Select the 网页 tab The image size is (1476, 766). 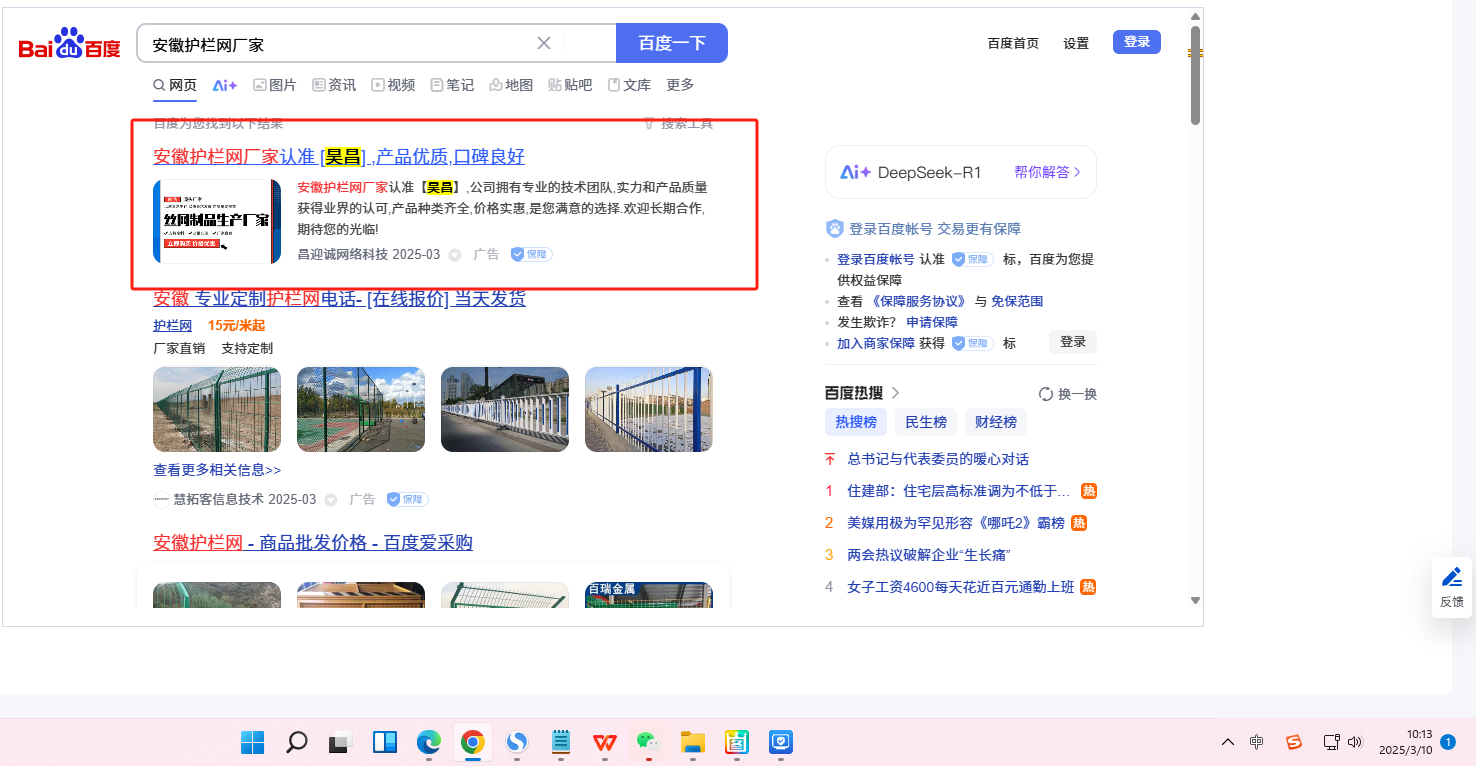(175, 85)
